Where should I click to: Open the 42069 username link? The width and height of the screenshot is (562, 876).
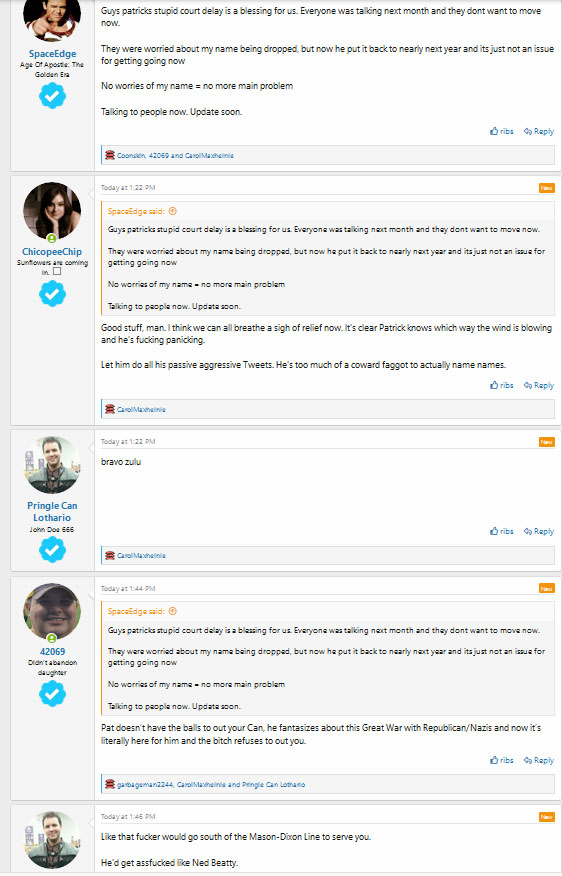[52, 651]
